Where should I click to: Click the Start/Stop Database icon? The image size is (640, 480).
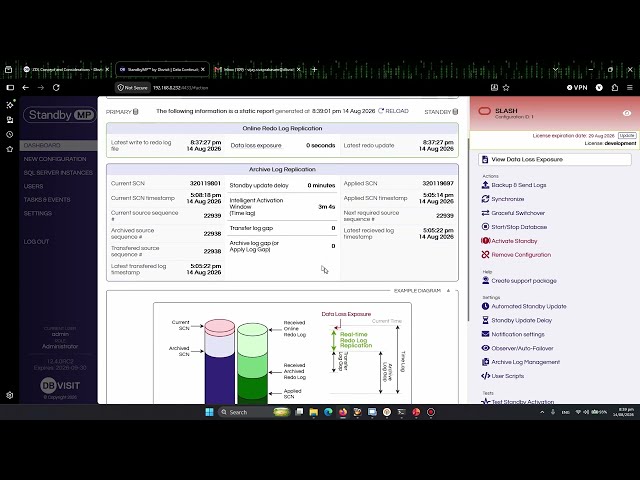click(485, 227)
